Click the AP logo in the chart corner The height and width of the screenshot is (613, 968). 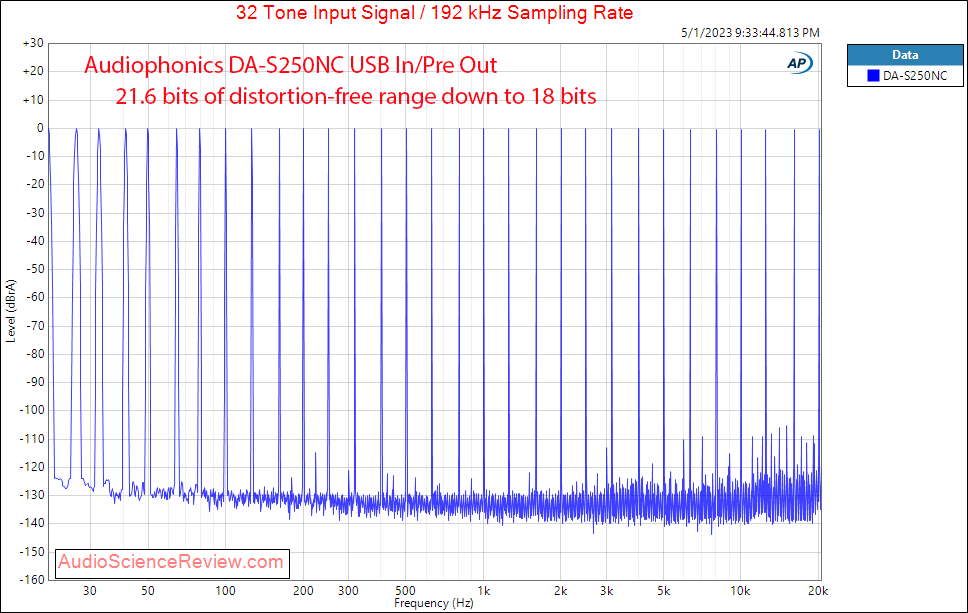(799, 63)
